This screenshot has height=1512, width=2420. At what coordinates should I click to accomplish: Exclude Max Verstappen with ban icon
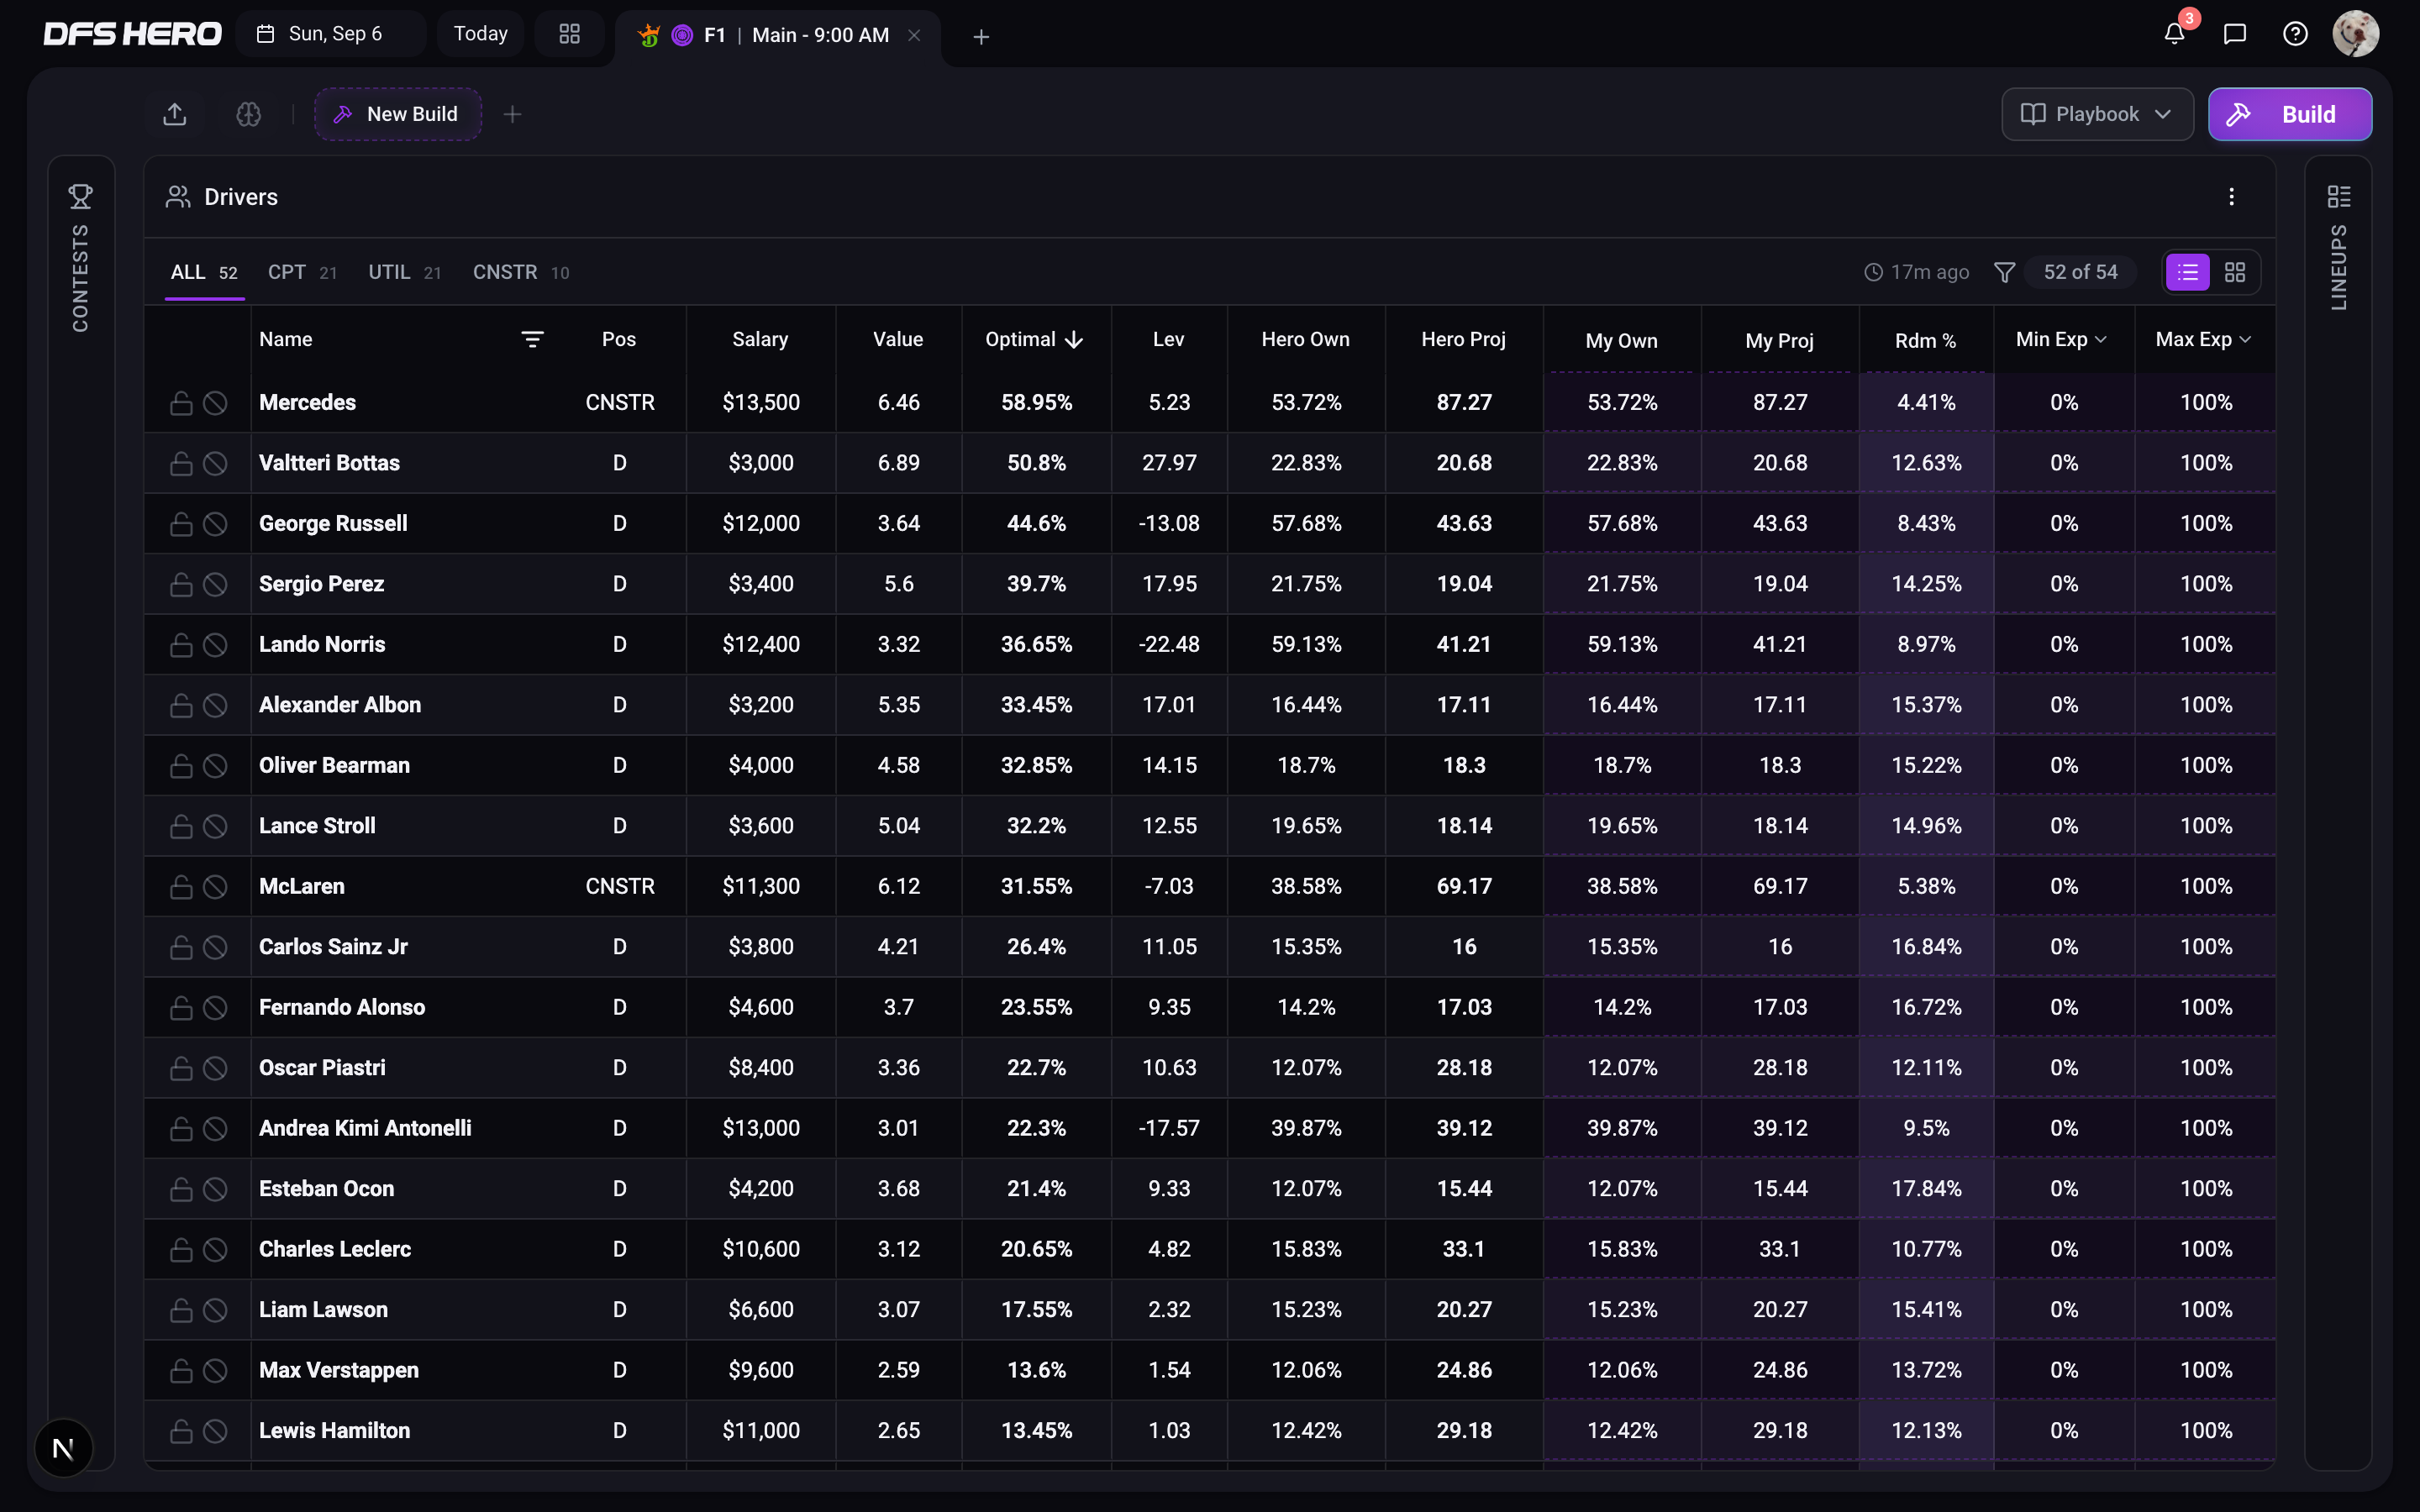[x=215, y=1371]
